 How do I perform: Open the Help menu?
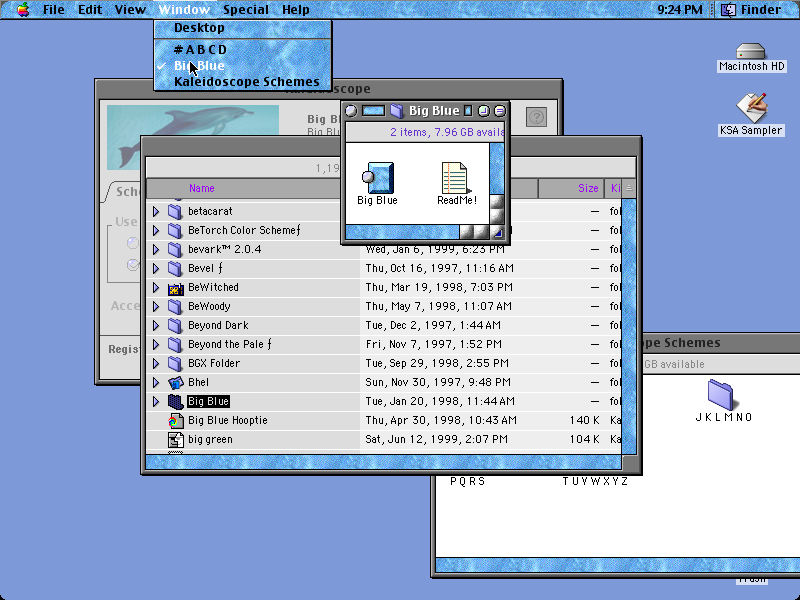click(295, 9)
